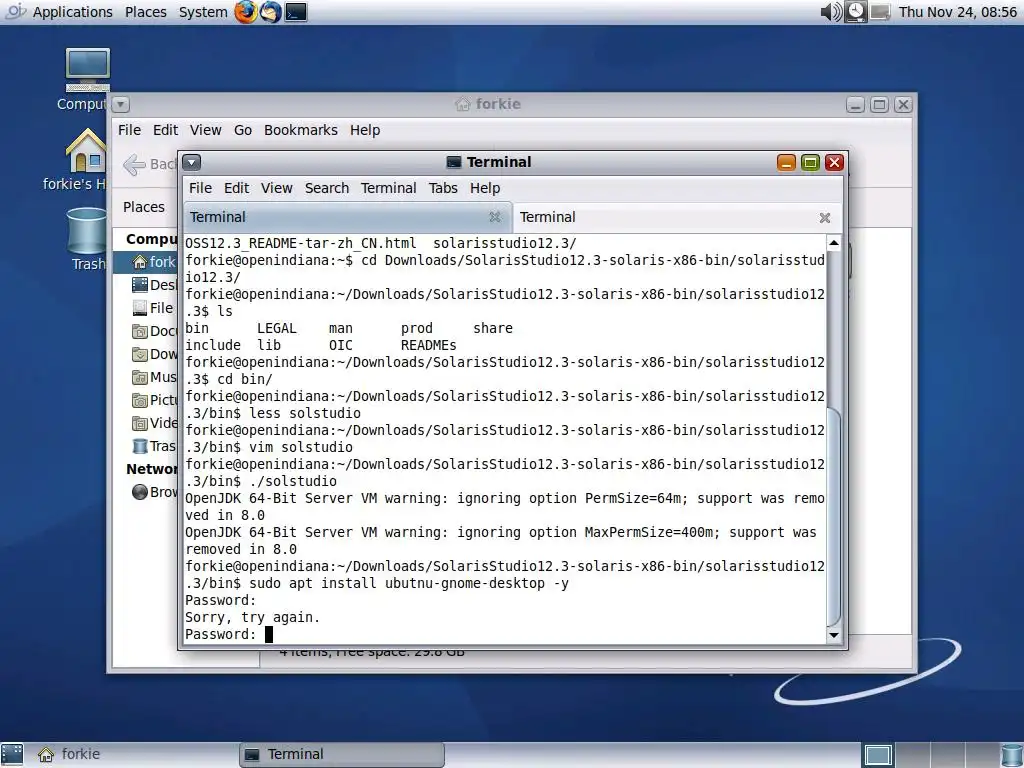Open the forkie file manager window menu button
The image size is (1024, 768).
point(121,104)
